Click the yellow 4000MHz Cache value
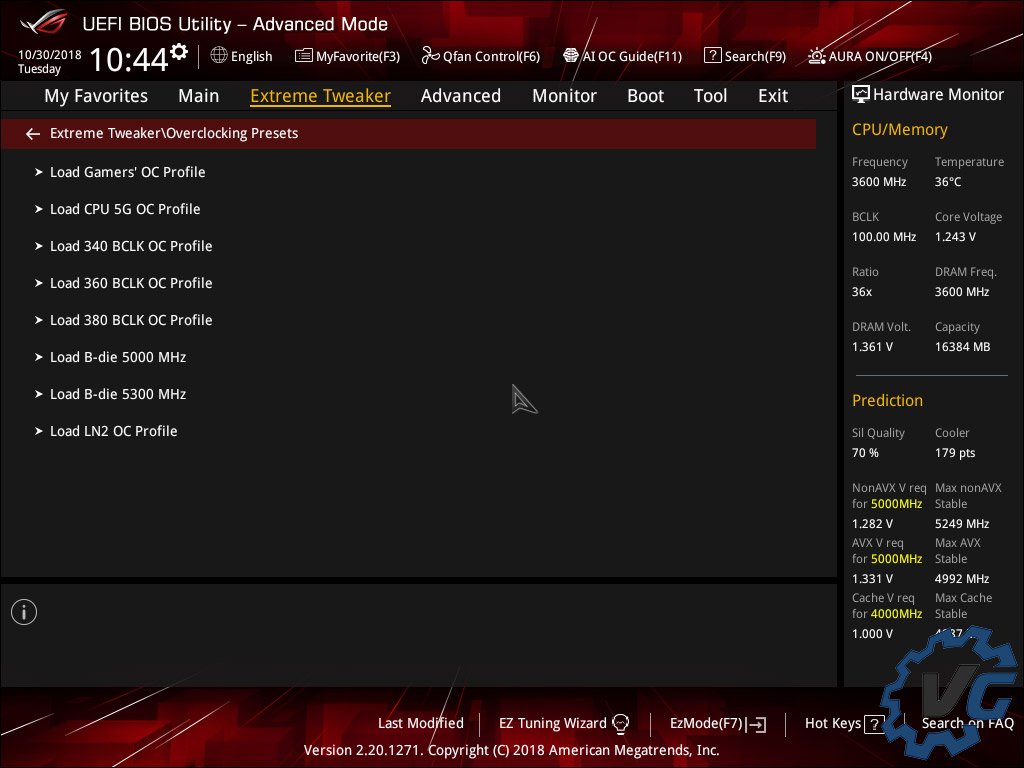 click(897, 614)
